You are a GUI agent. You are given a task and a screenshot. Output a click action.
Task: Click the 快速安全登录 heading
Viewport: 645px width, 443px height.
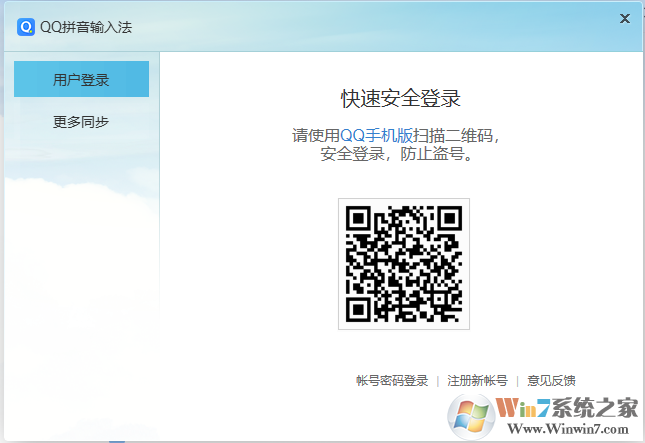tap(401, 98)
